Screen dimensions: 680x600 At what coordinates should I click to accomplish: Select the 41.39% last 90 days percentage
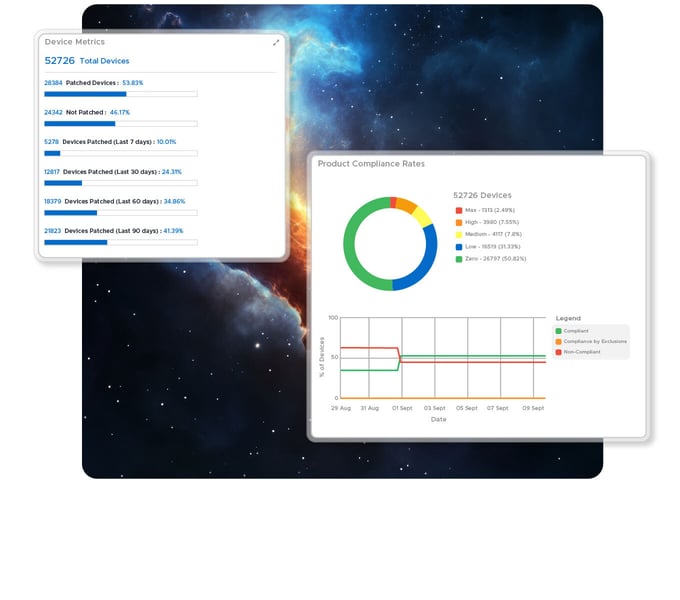[x=173, y=231]
